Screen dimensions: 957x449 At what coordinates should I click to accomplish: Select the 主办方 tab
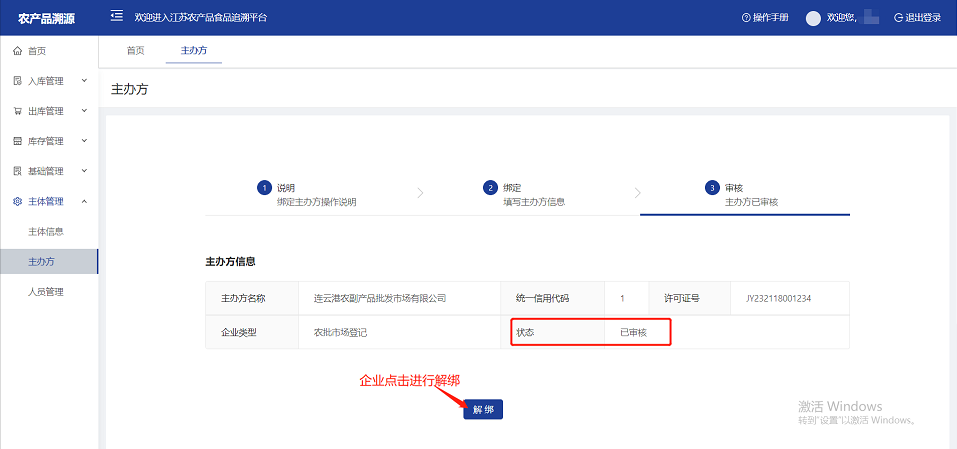coord(193,51)
